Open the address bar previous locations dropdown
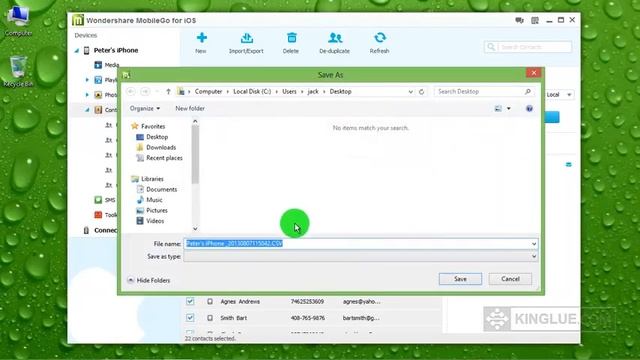The width and height of the screenshot is (640, 360). click(x=411, y=92)
